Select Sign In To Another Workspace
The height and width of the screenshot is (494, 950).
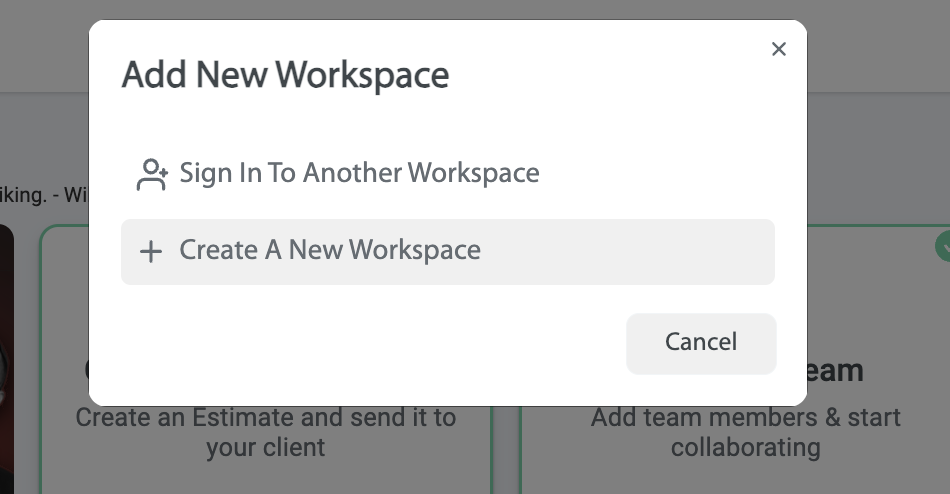tap(358, 173)
